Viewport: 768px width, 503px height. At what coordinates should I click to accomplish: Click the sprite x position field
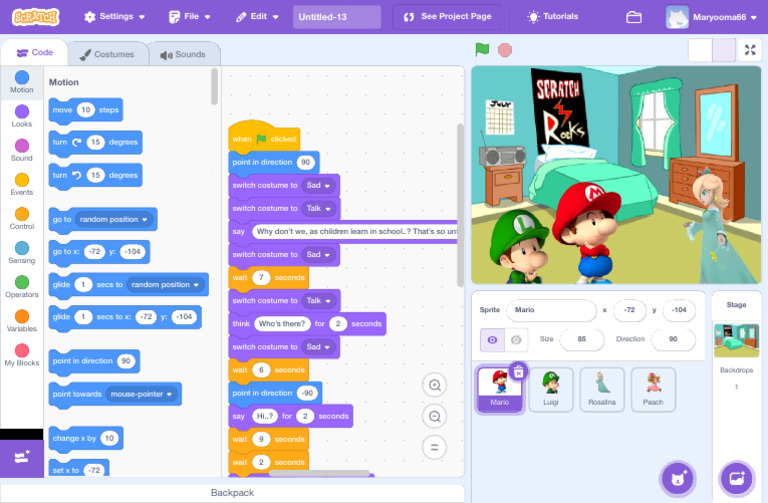(629, 310)
